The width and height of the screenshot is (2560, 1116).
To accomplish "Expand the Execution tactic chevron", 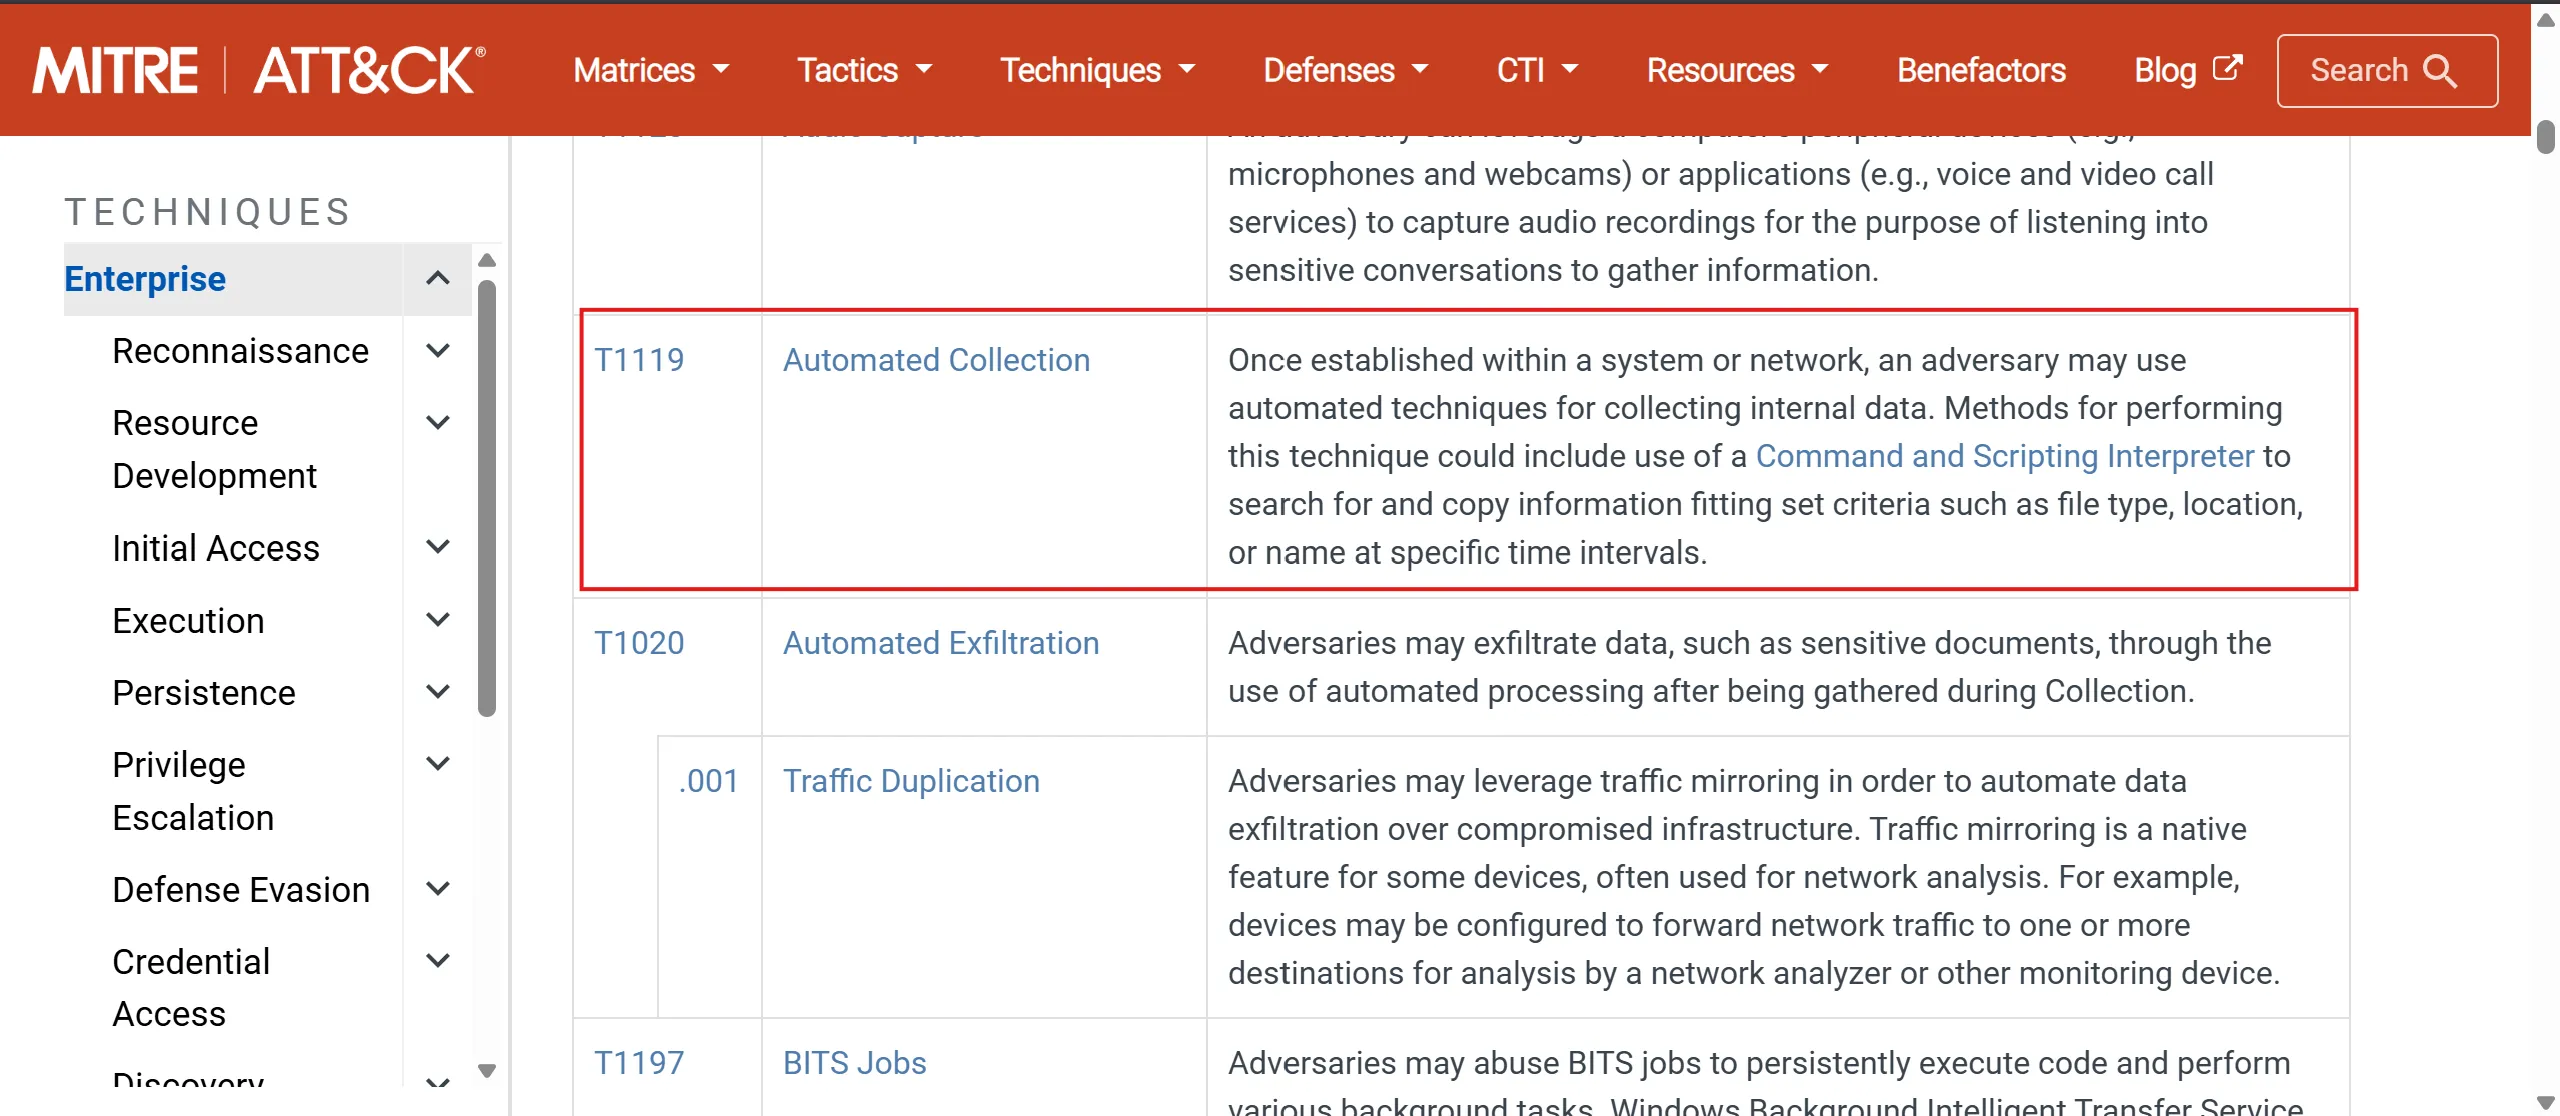I will (437, 620).
